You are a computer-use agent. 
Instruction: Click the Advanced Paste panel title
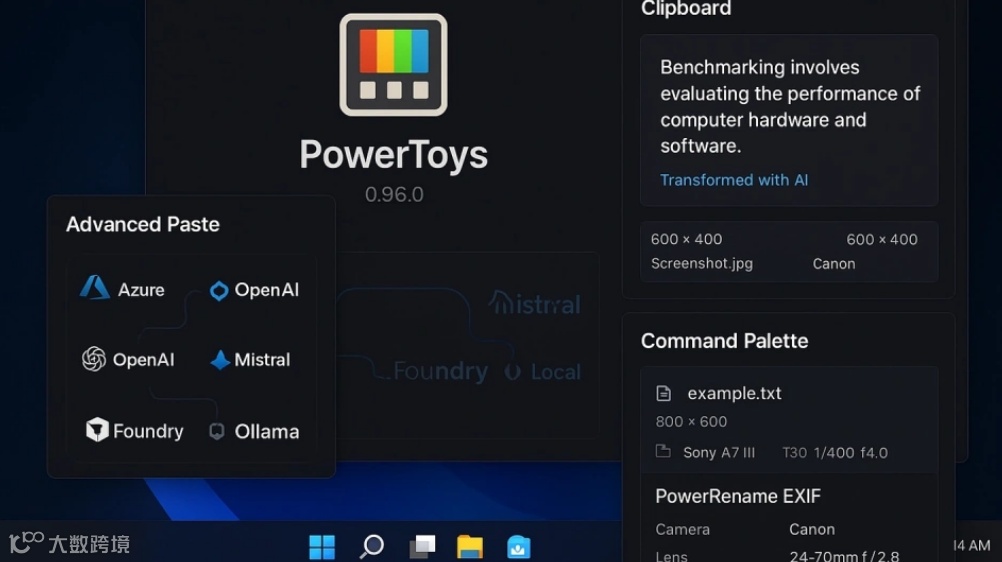pyautogui.click(x=143, y=224)
